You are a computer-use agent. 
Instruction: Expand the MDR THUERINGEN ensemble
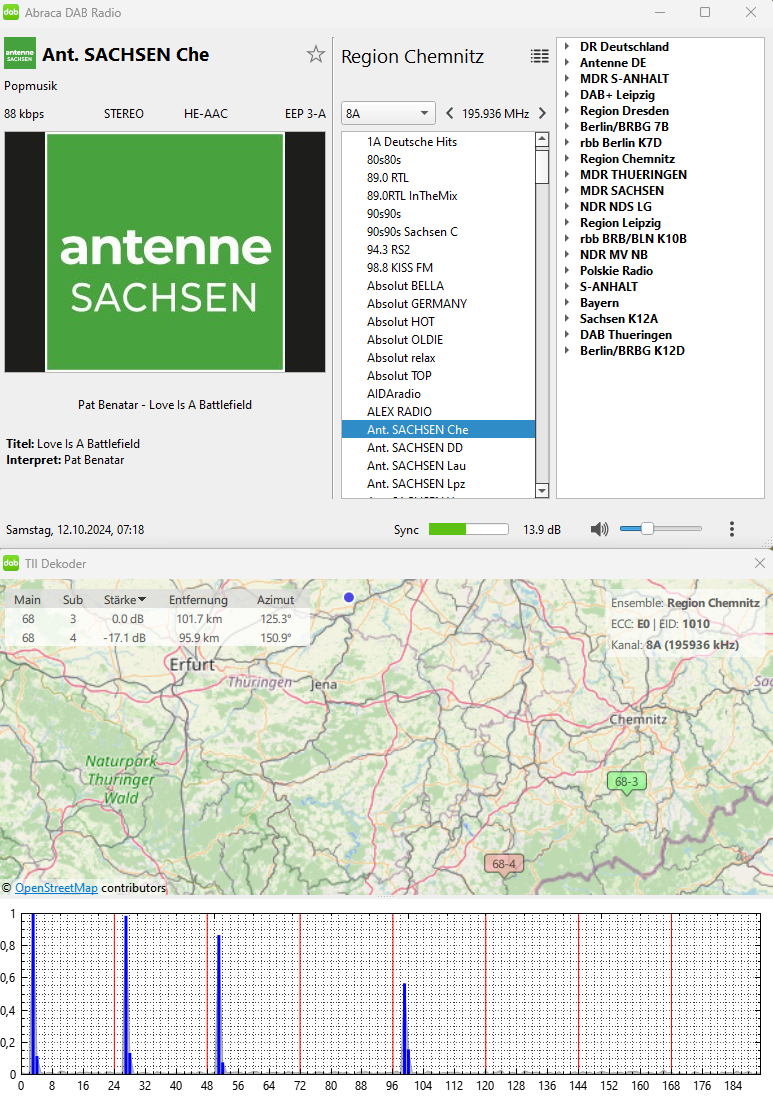click(567, 175)
